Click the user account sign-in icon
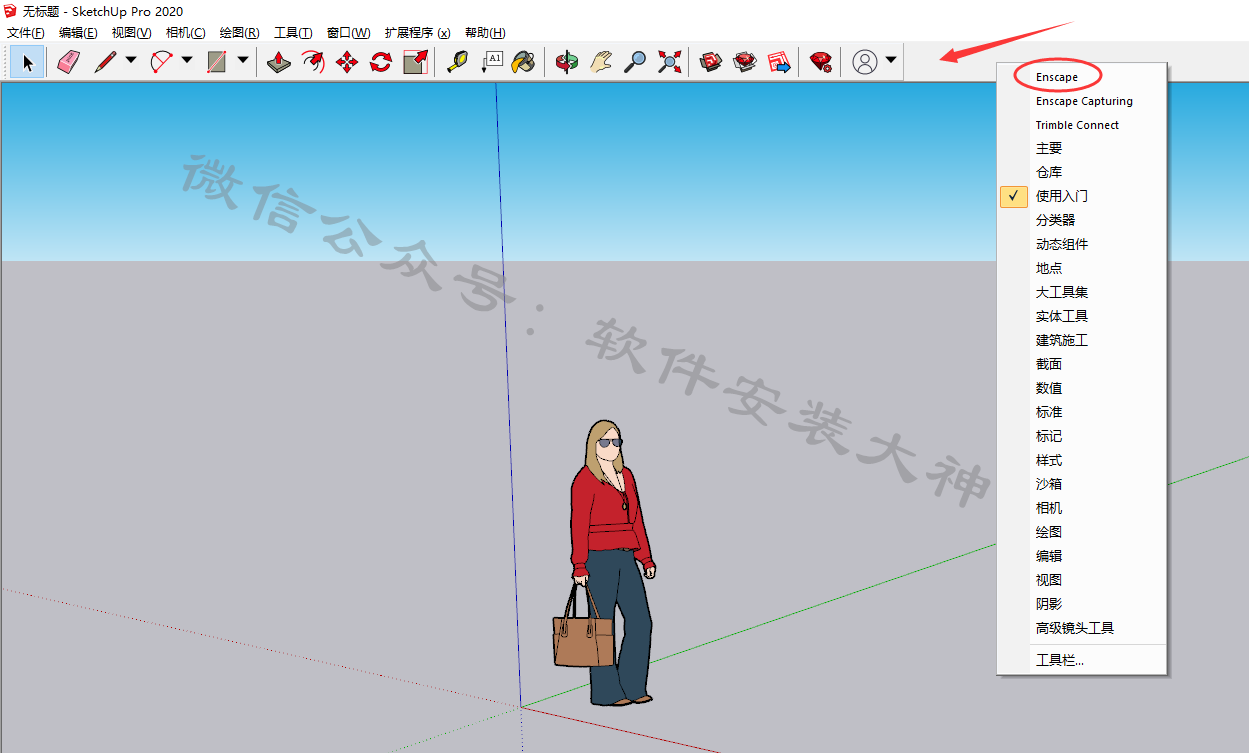 (864, 62)
